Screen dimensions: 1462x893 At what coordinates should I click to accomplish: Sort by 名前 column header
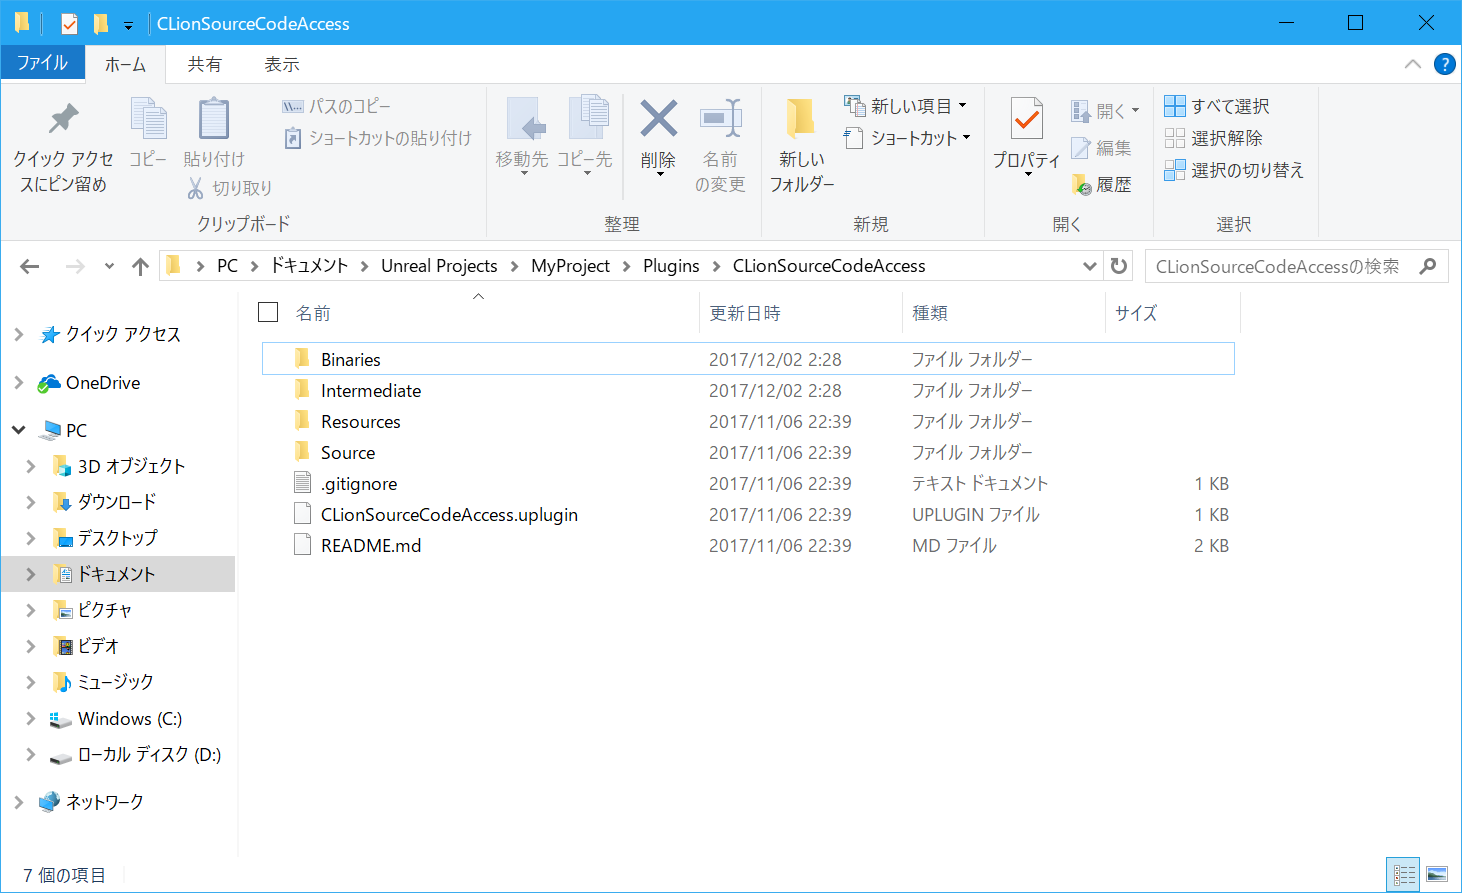pos(490,313)
